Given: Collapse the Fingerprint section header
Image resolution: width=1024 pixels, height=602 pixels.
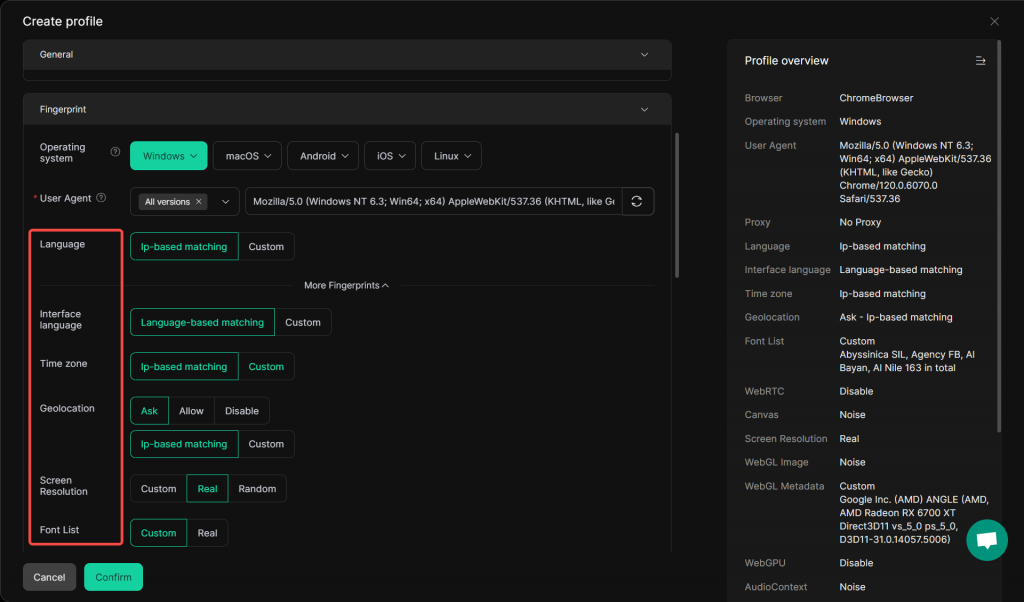Looking at the screenshot, I should point(644,109).
